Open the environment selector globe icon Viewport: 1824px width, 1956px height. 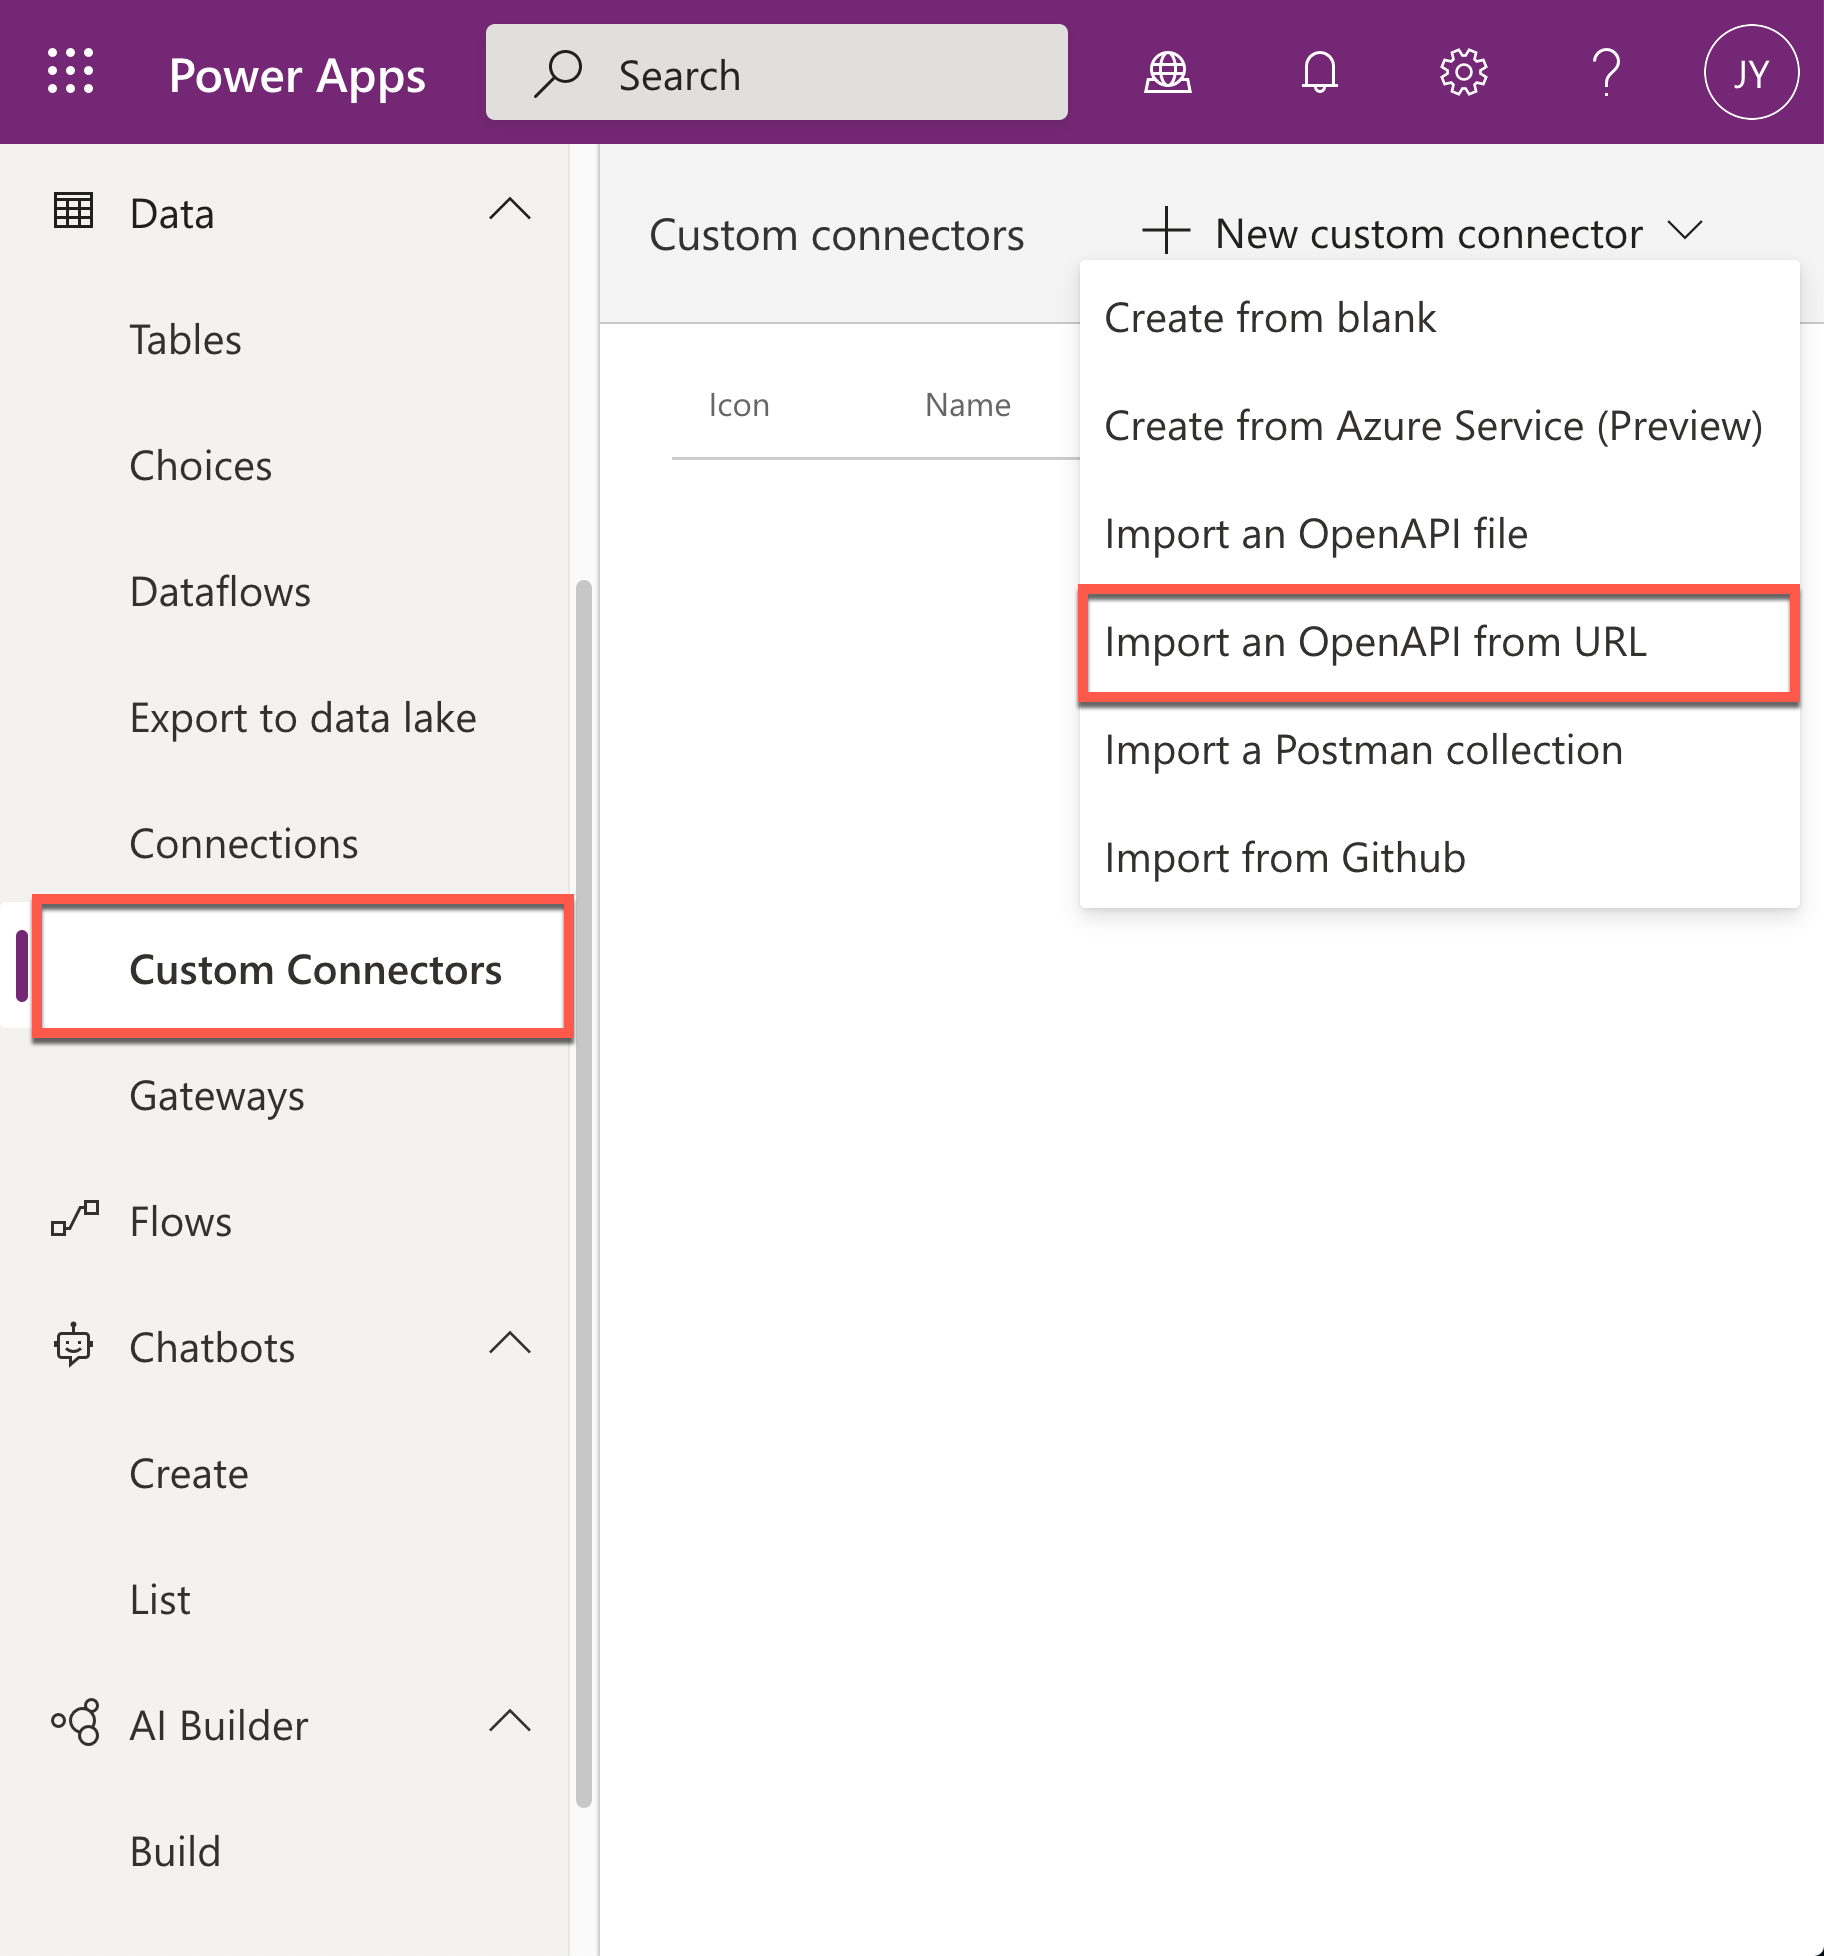pyautogui.click(x=1166, y=71)
